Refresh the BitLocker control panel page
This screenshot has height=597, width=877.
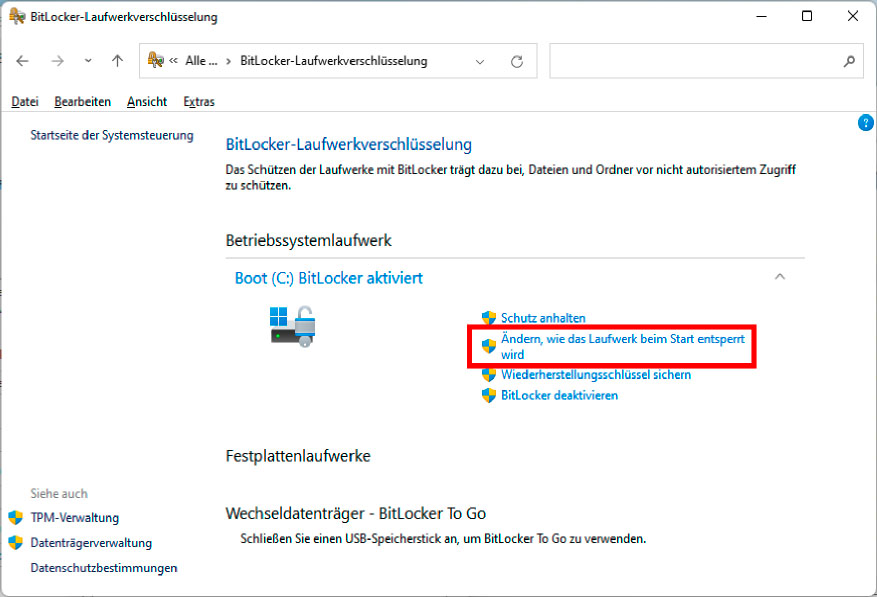[x=517, y=61]
